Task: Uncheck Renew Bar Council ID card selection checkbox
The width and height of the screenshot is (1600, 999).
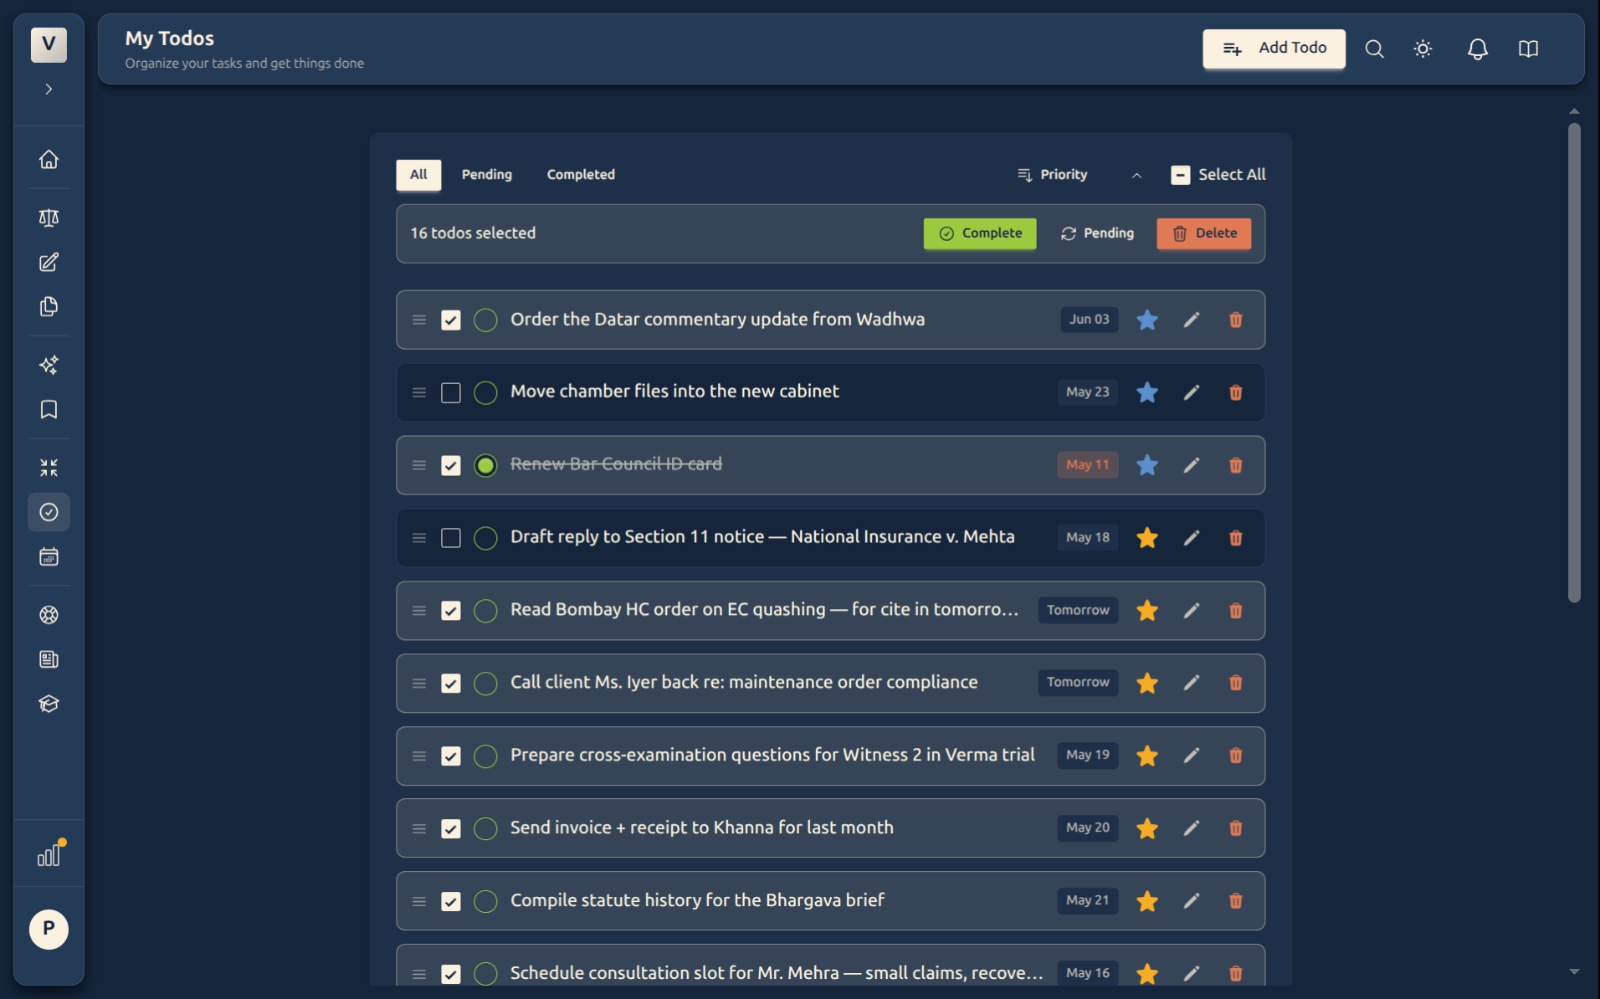Action: (451, 466)
